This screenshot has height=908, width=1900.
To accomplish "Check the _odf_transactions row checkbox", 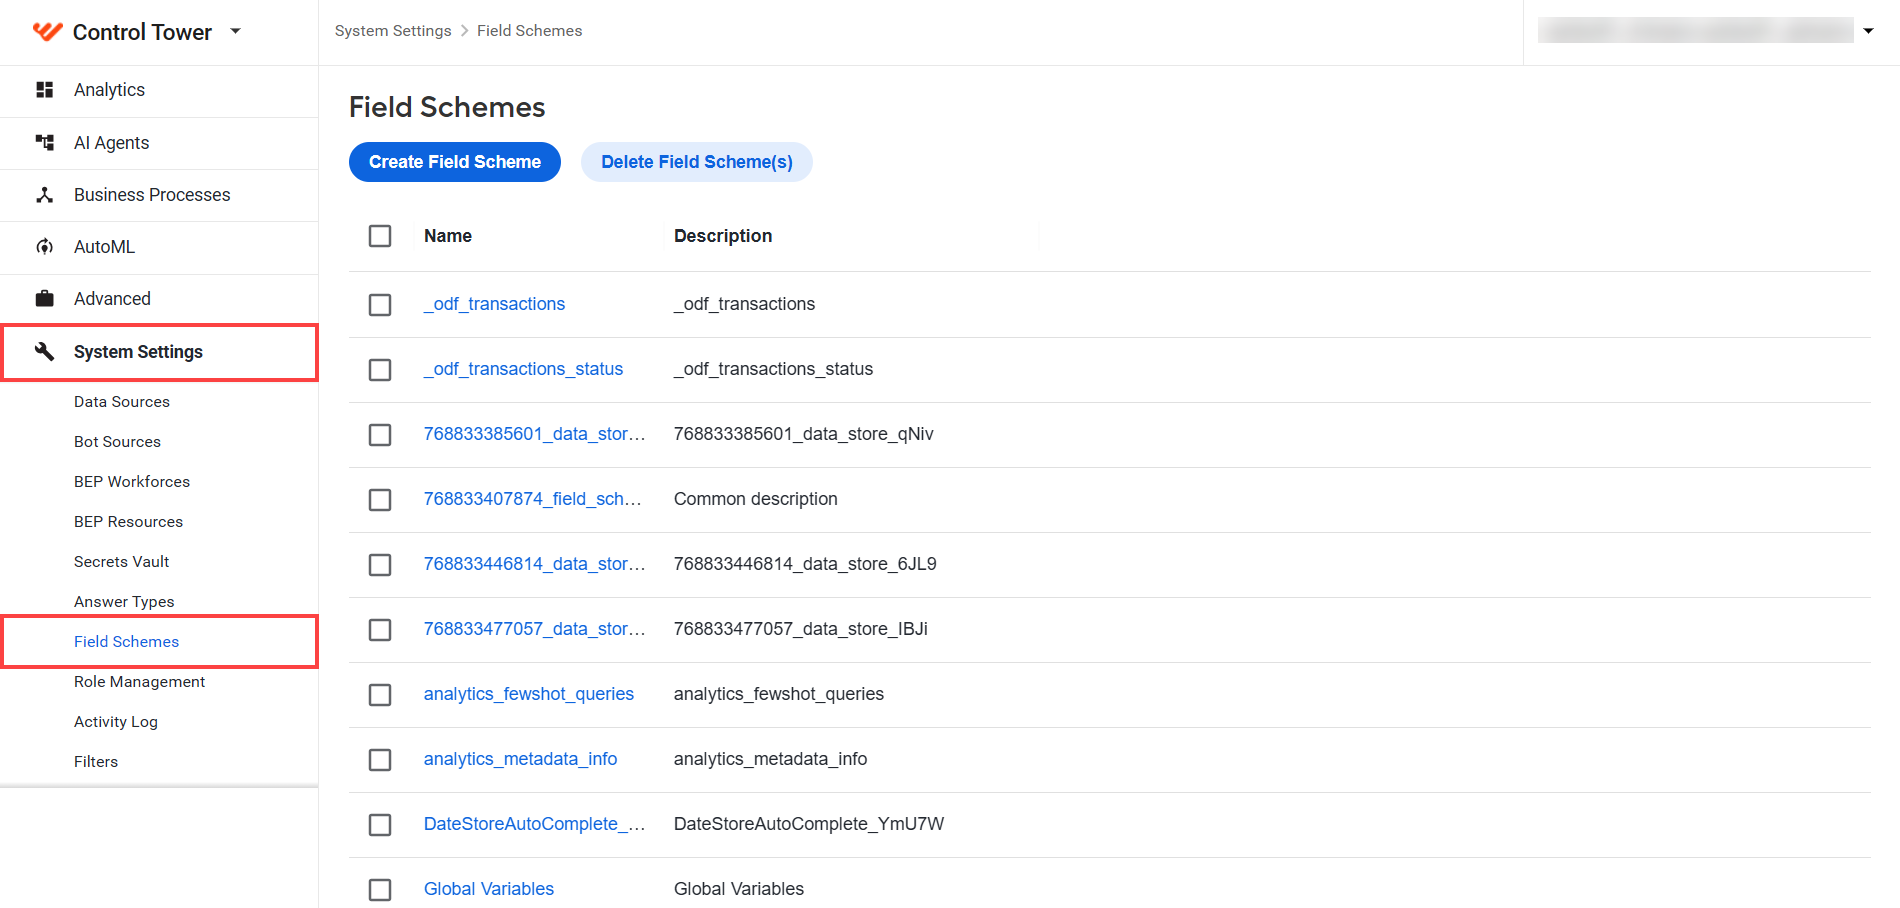I will (x=380, y=304).
